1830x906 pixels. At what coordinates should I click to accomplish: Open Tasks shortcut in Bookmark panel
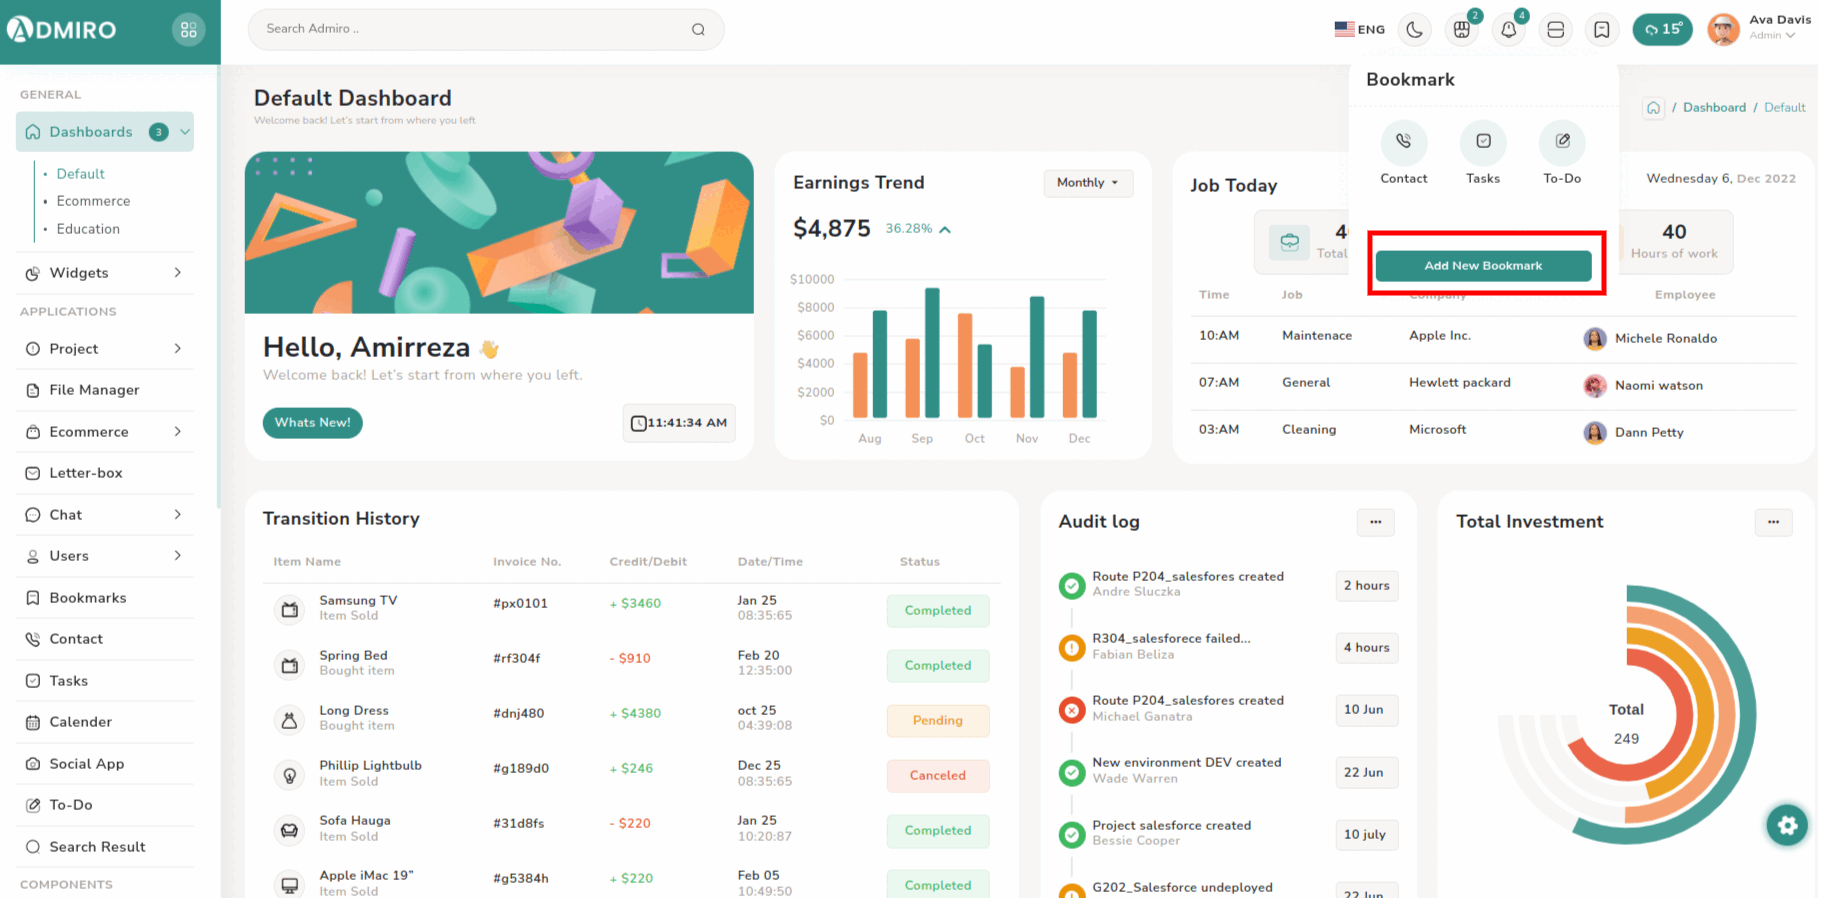(1483, 142)
